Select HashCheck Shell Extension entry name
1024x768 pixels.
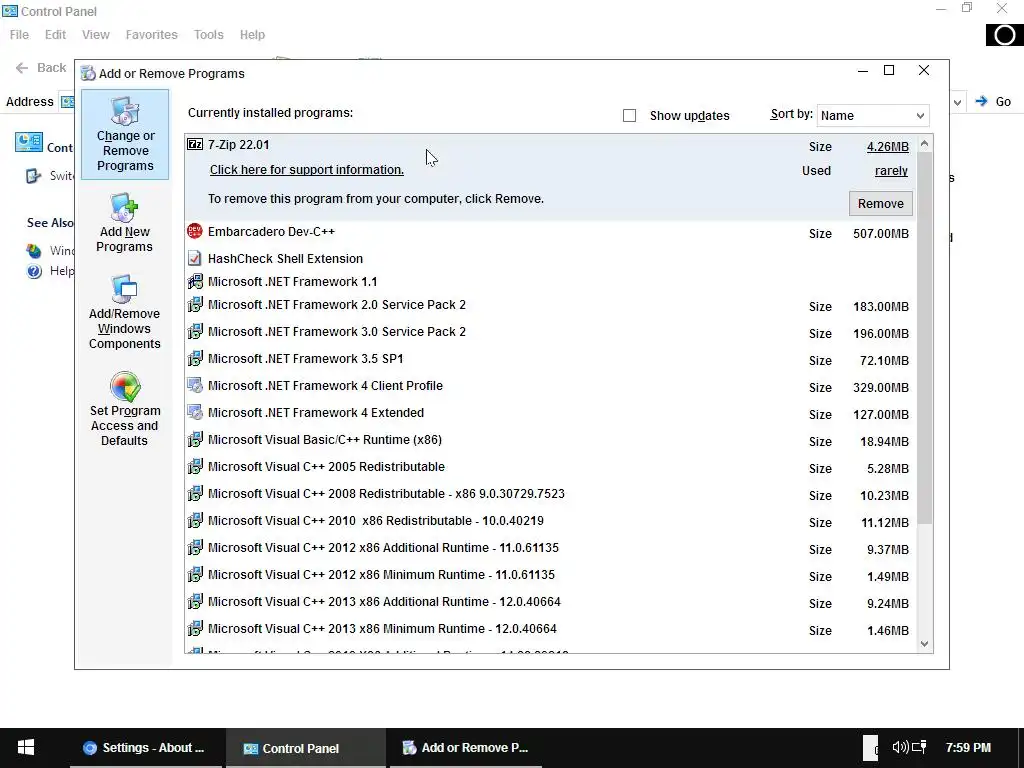[x=285, y=259]
